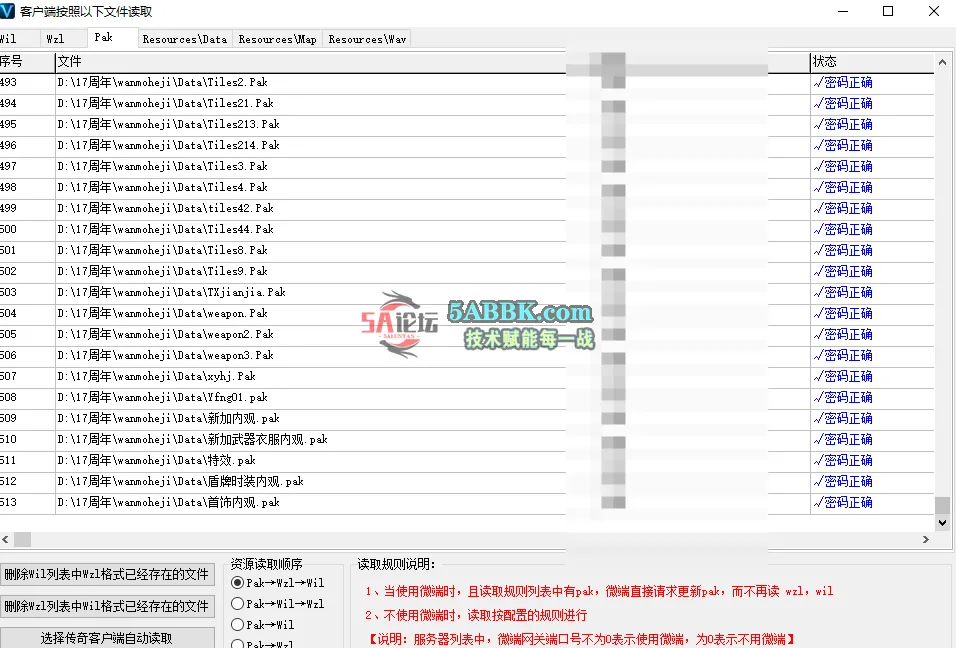
Task: Select row TXjianjia.Pak file path
Action: point(171,293)
